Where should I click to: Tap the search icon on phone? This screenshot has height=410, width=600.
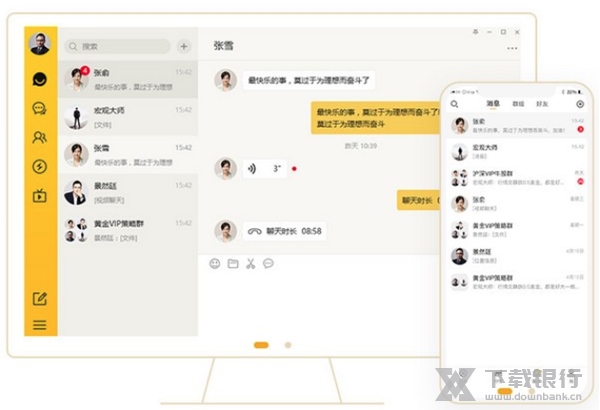coord(455,104)
